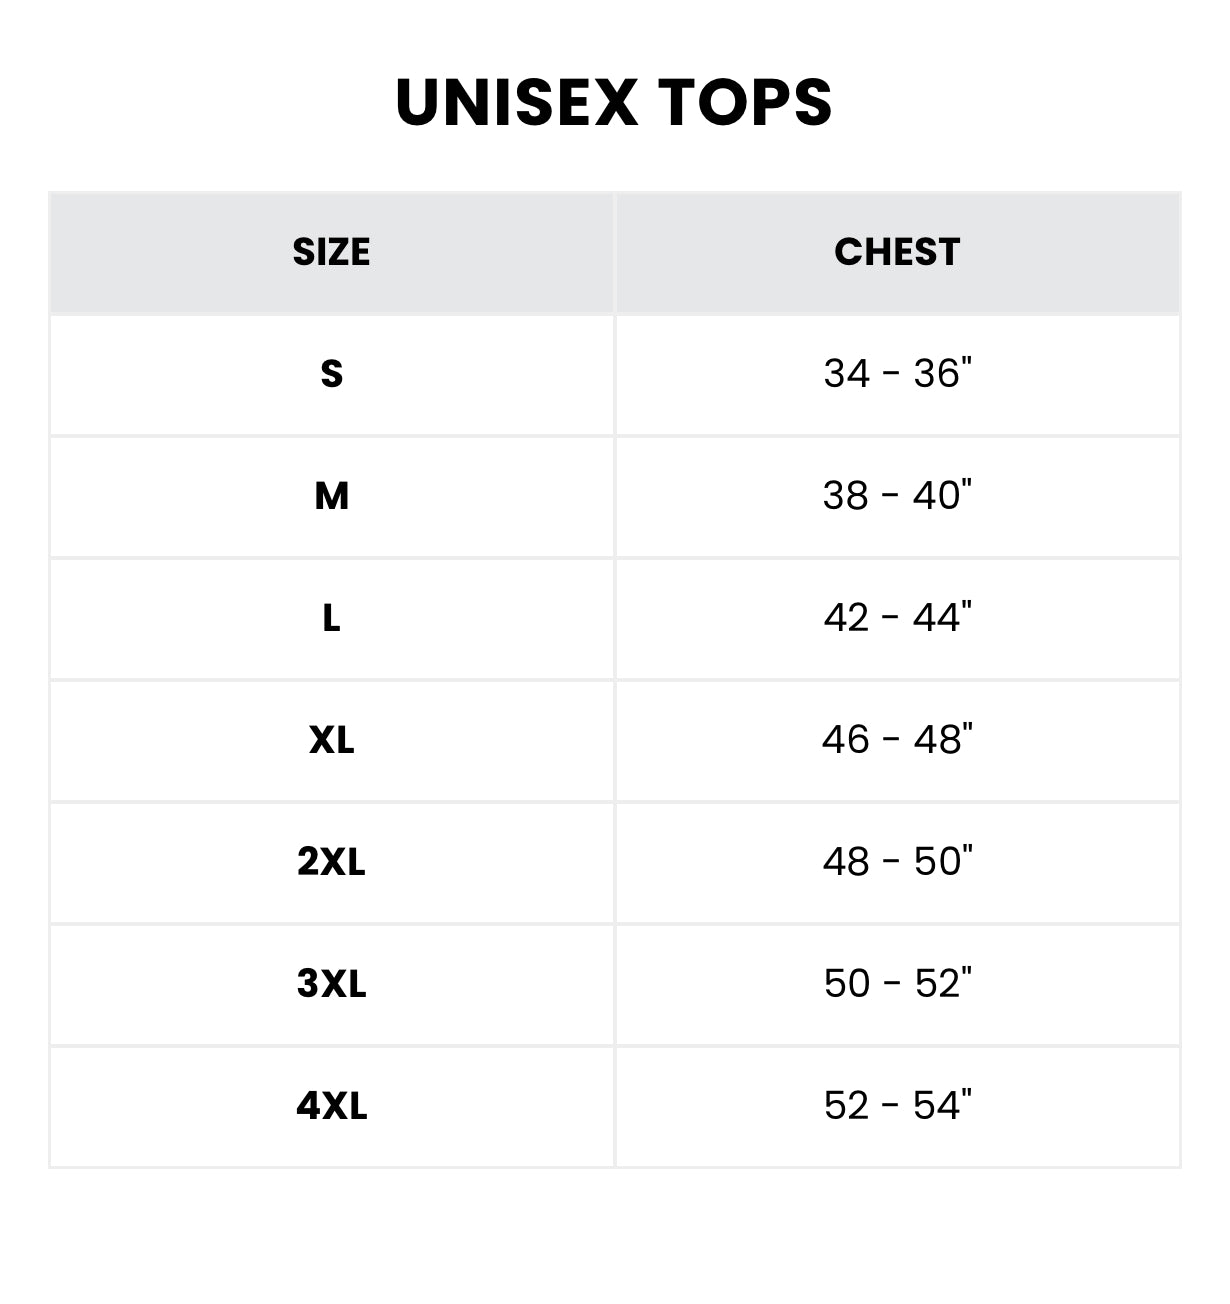Screen dimensions: 1230x1304
Task: Click the number 54 in the last row
Action: click(937, 1106)
